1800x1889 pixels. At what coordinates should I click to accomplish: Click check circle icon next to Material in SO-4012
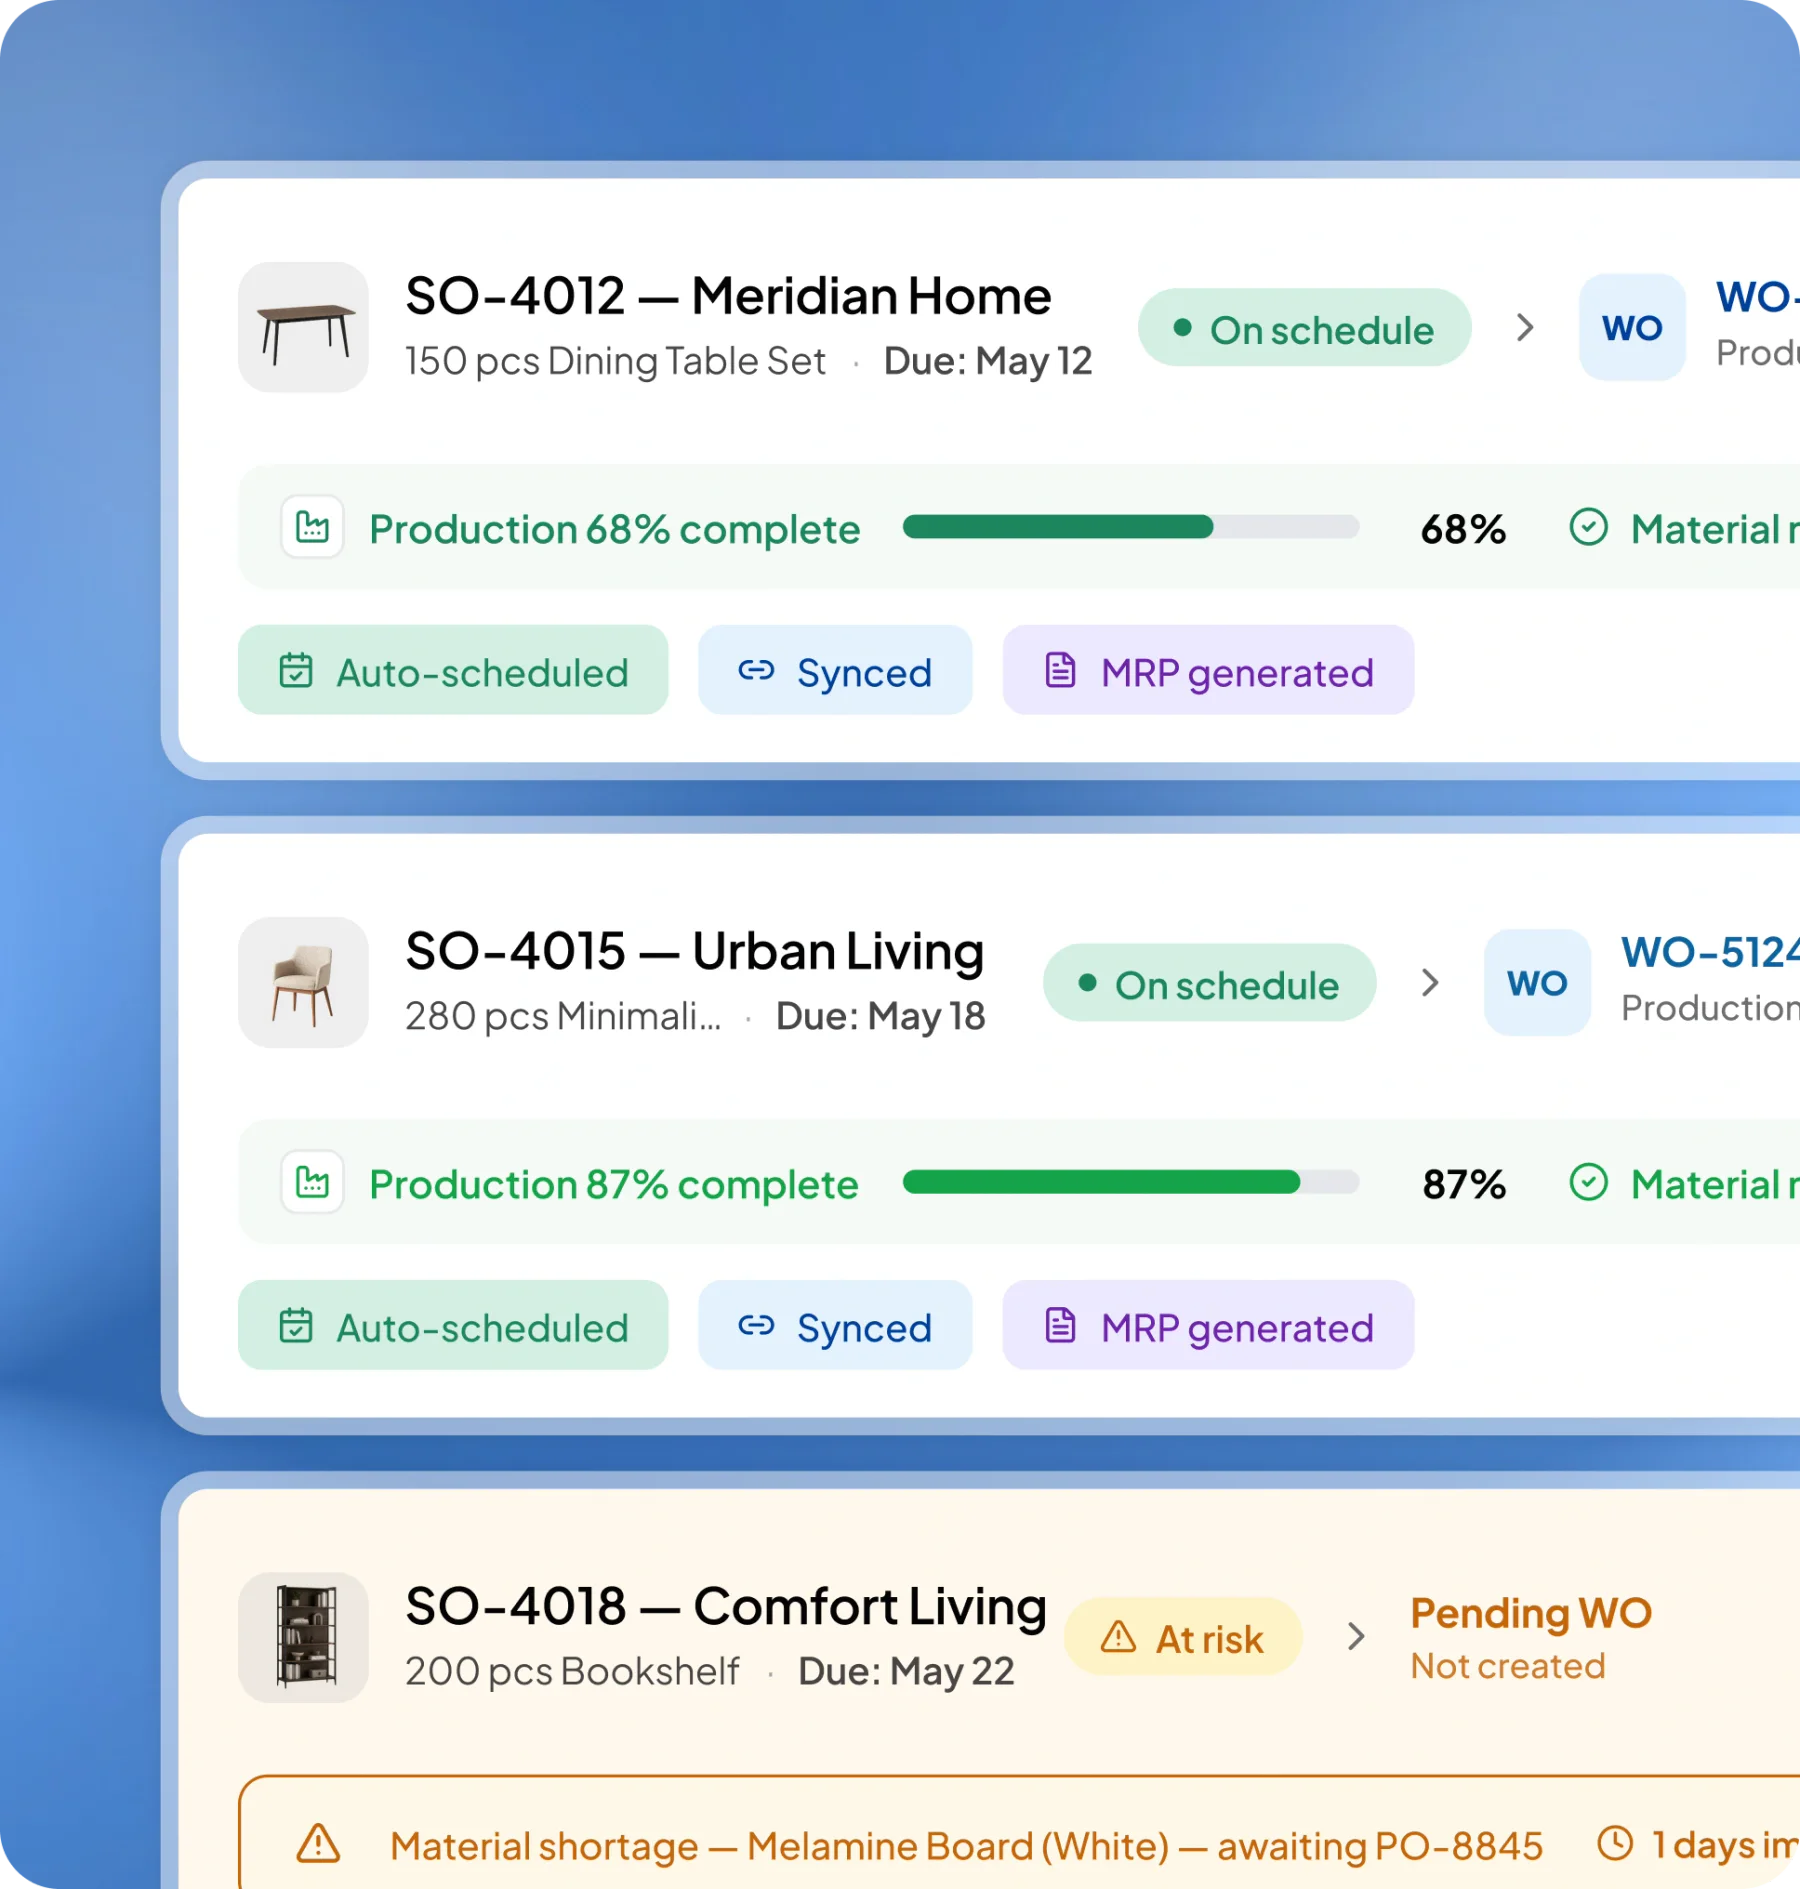point(1588,527)
